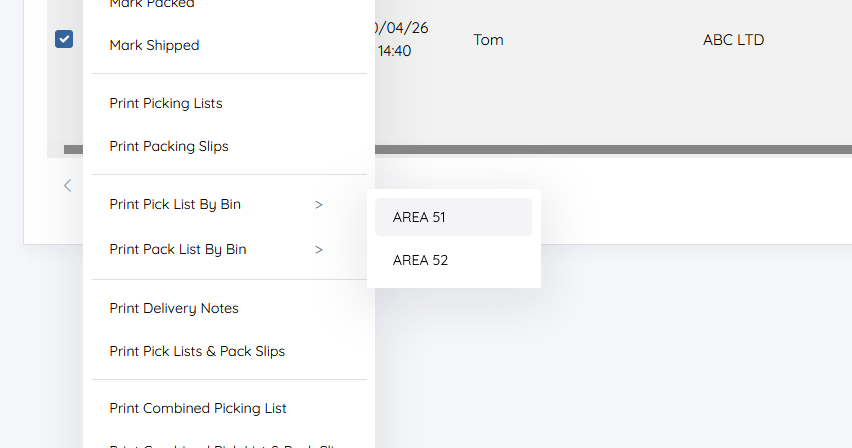
Task: Expand the Print Pick List By Bin chevron
Action: tap(319, 205)
